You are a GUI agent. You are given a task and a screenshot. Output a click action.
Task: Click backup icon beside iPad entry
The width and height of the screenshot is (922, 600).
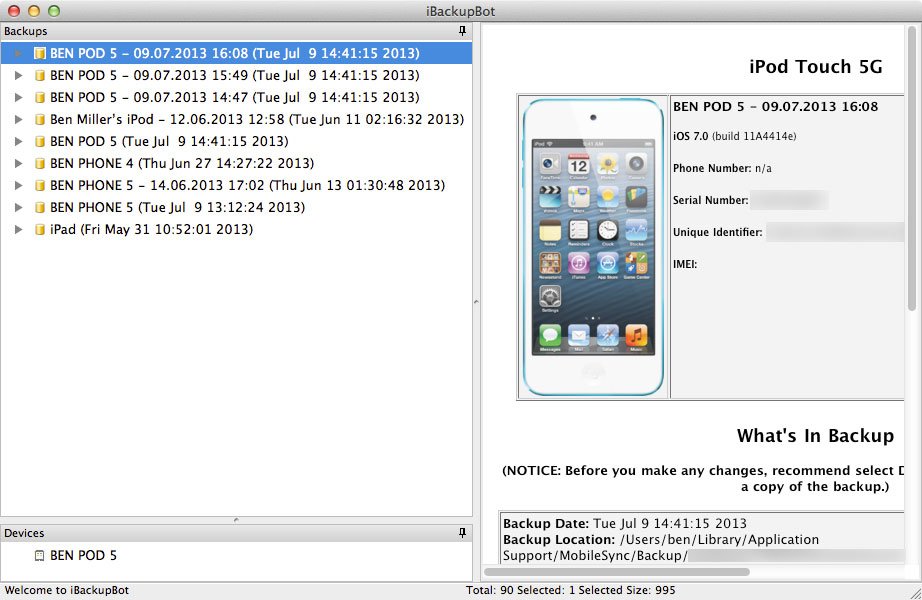pyautogui.click(x=39, y=229)
